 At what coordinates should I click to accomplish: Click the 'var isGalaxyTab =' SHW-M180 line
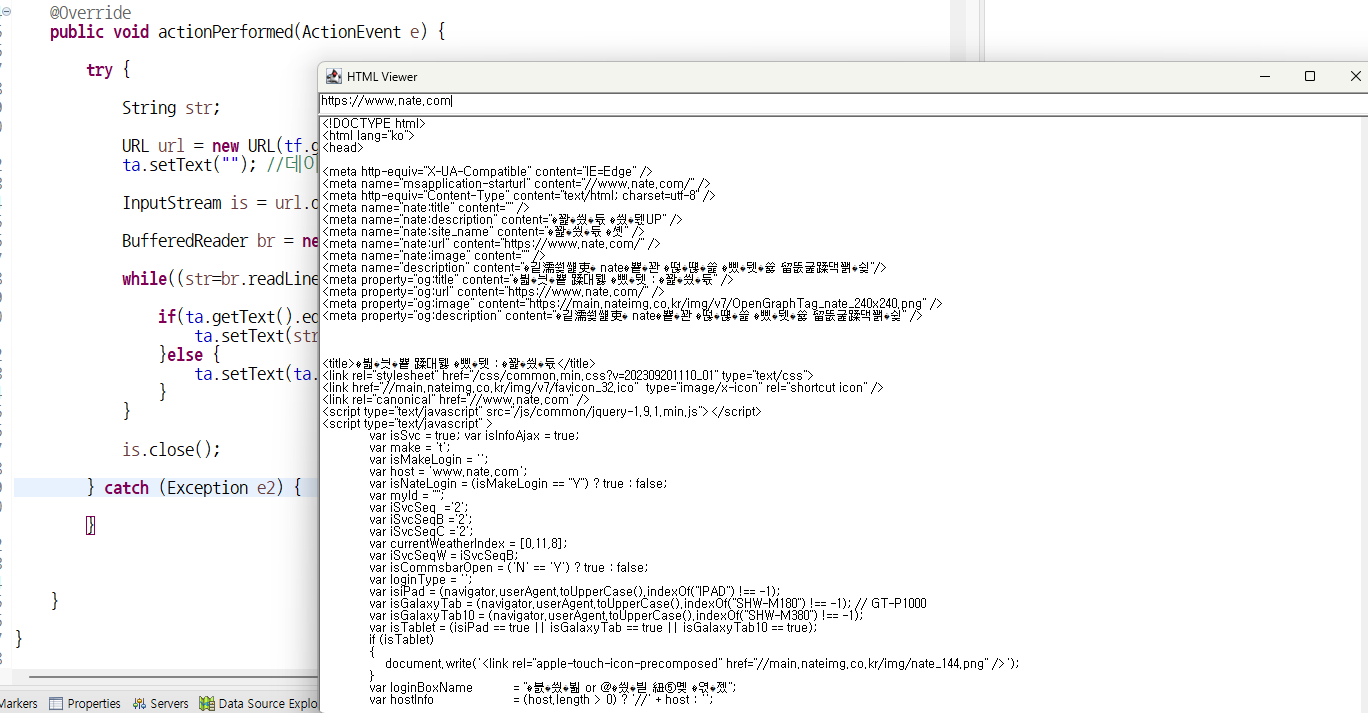[648, 603]
